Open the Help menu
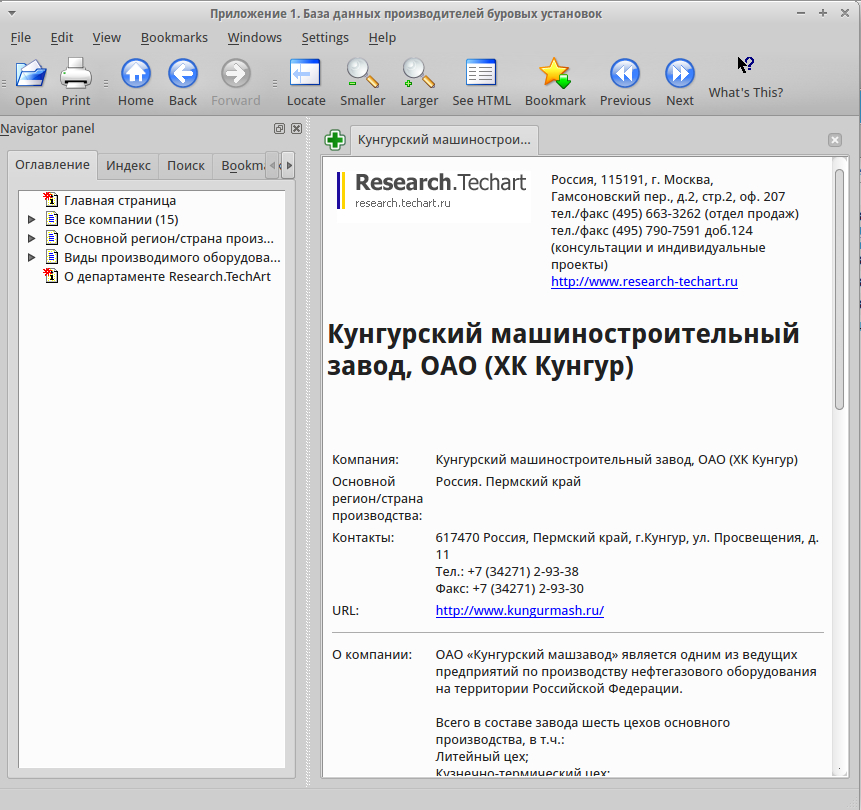 pyautogui.click(x=382, y=37)
